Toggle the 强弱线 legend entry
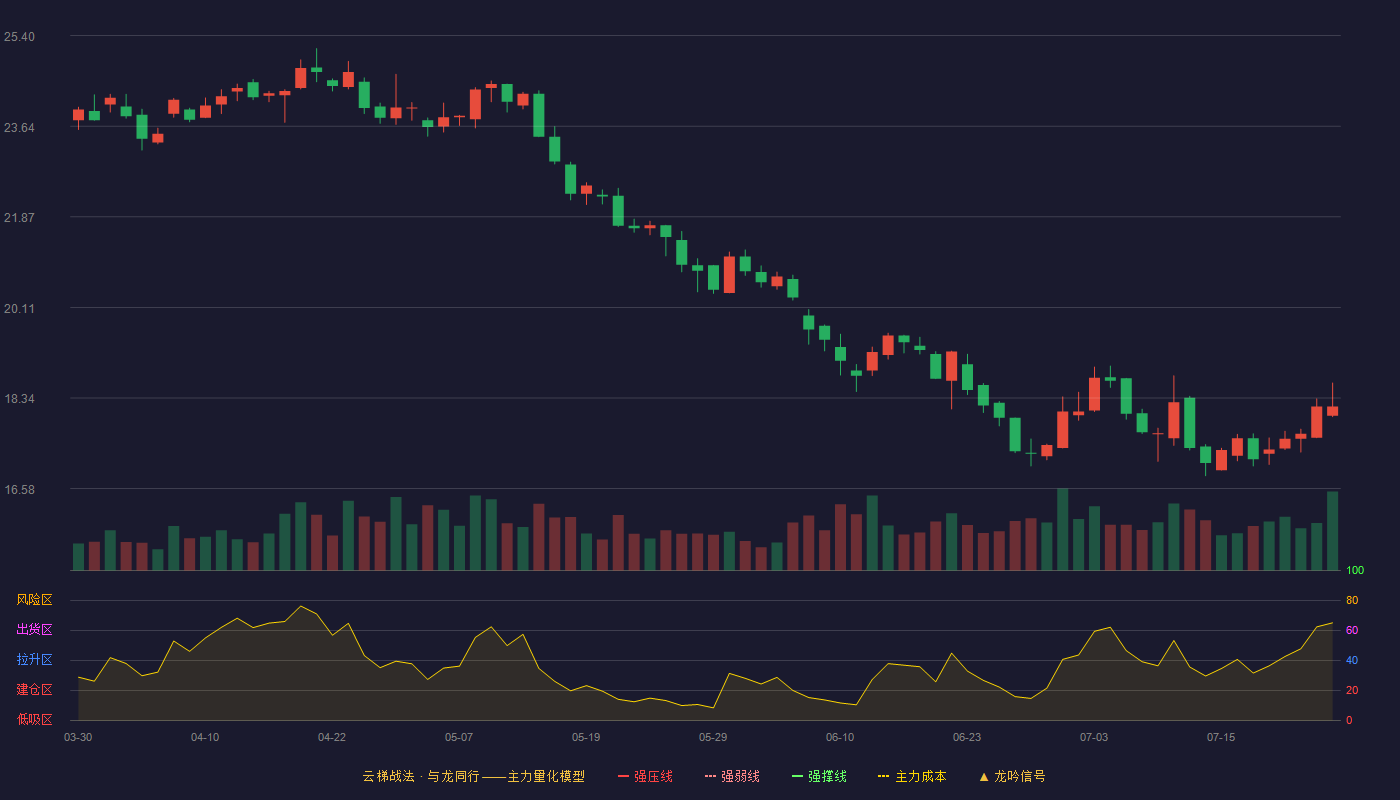This screenshot has width=1400, height=800. tap(732, 776)
